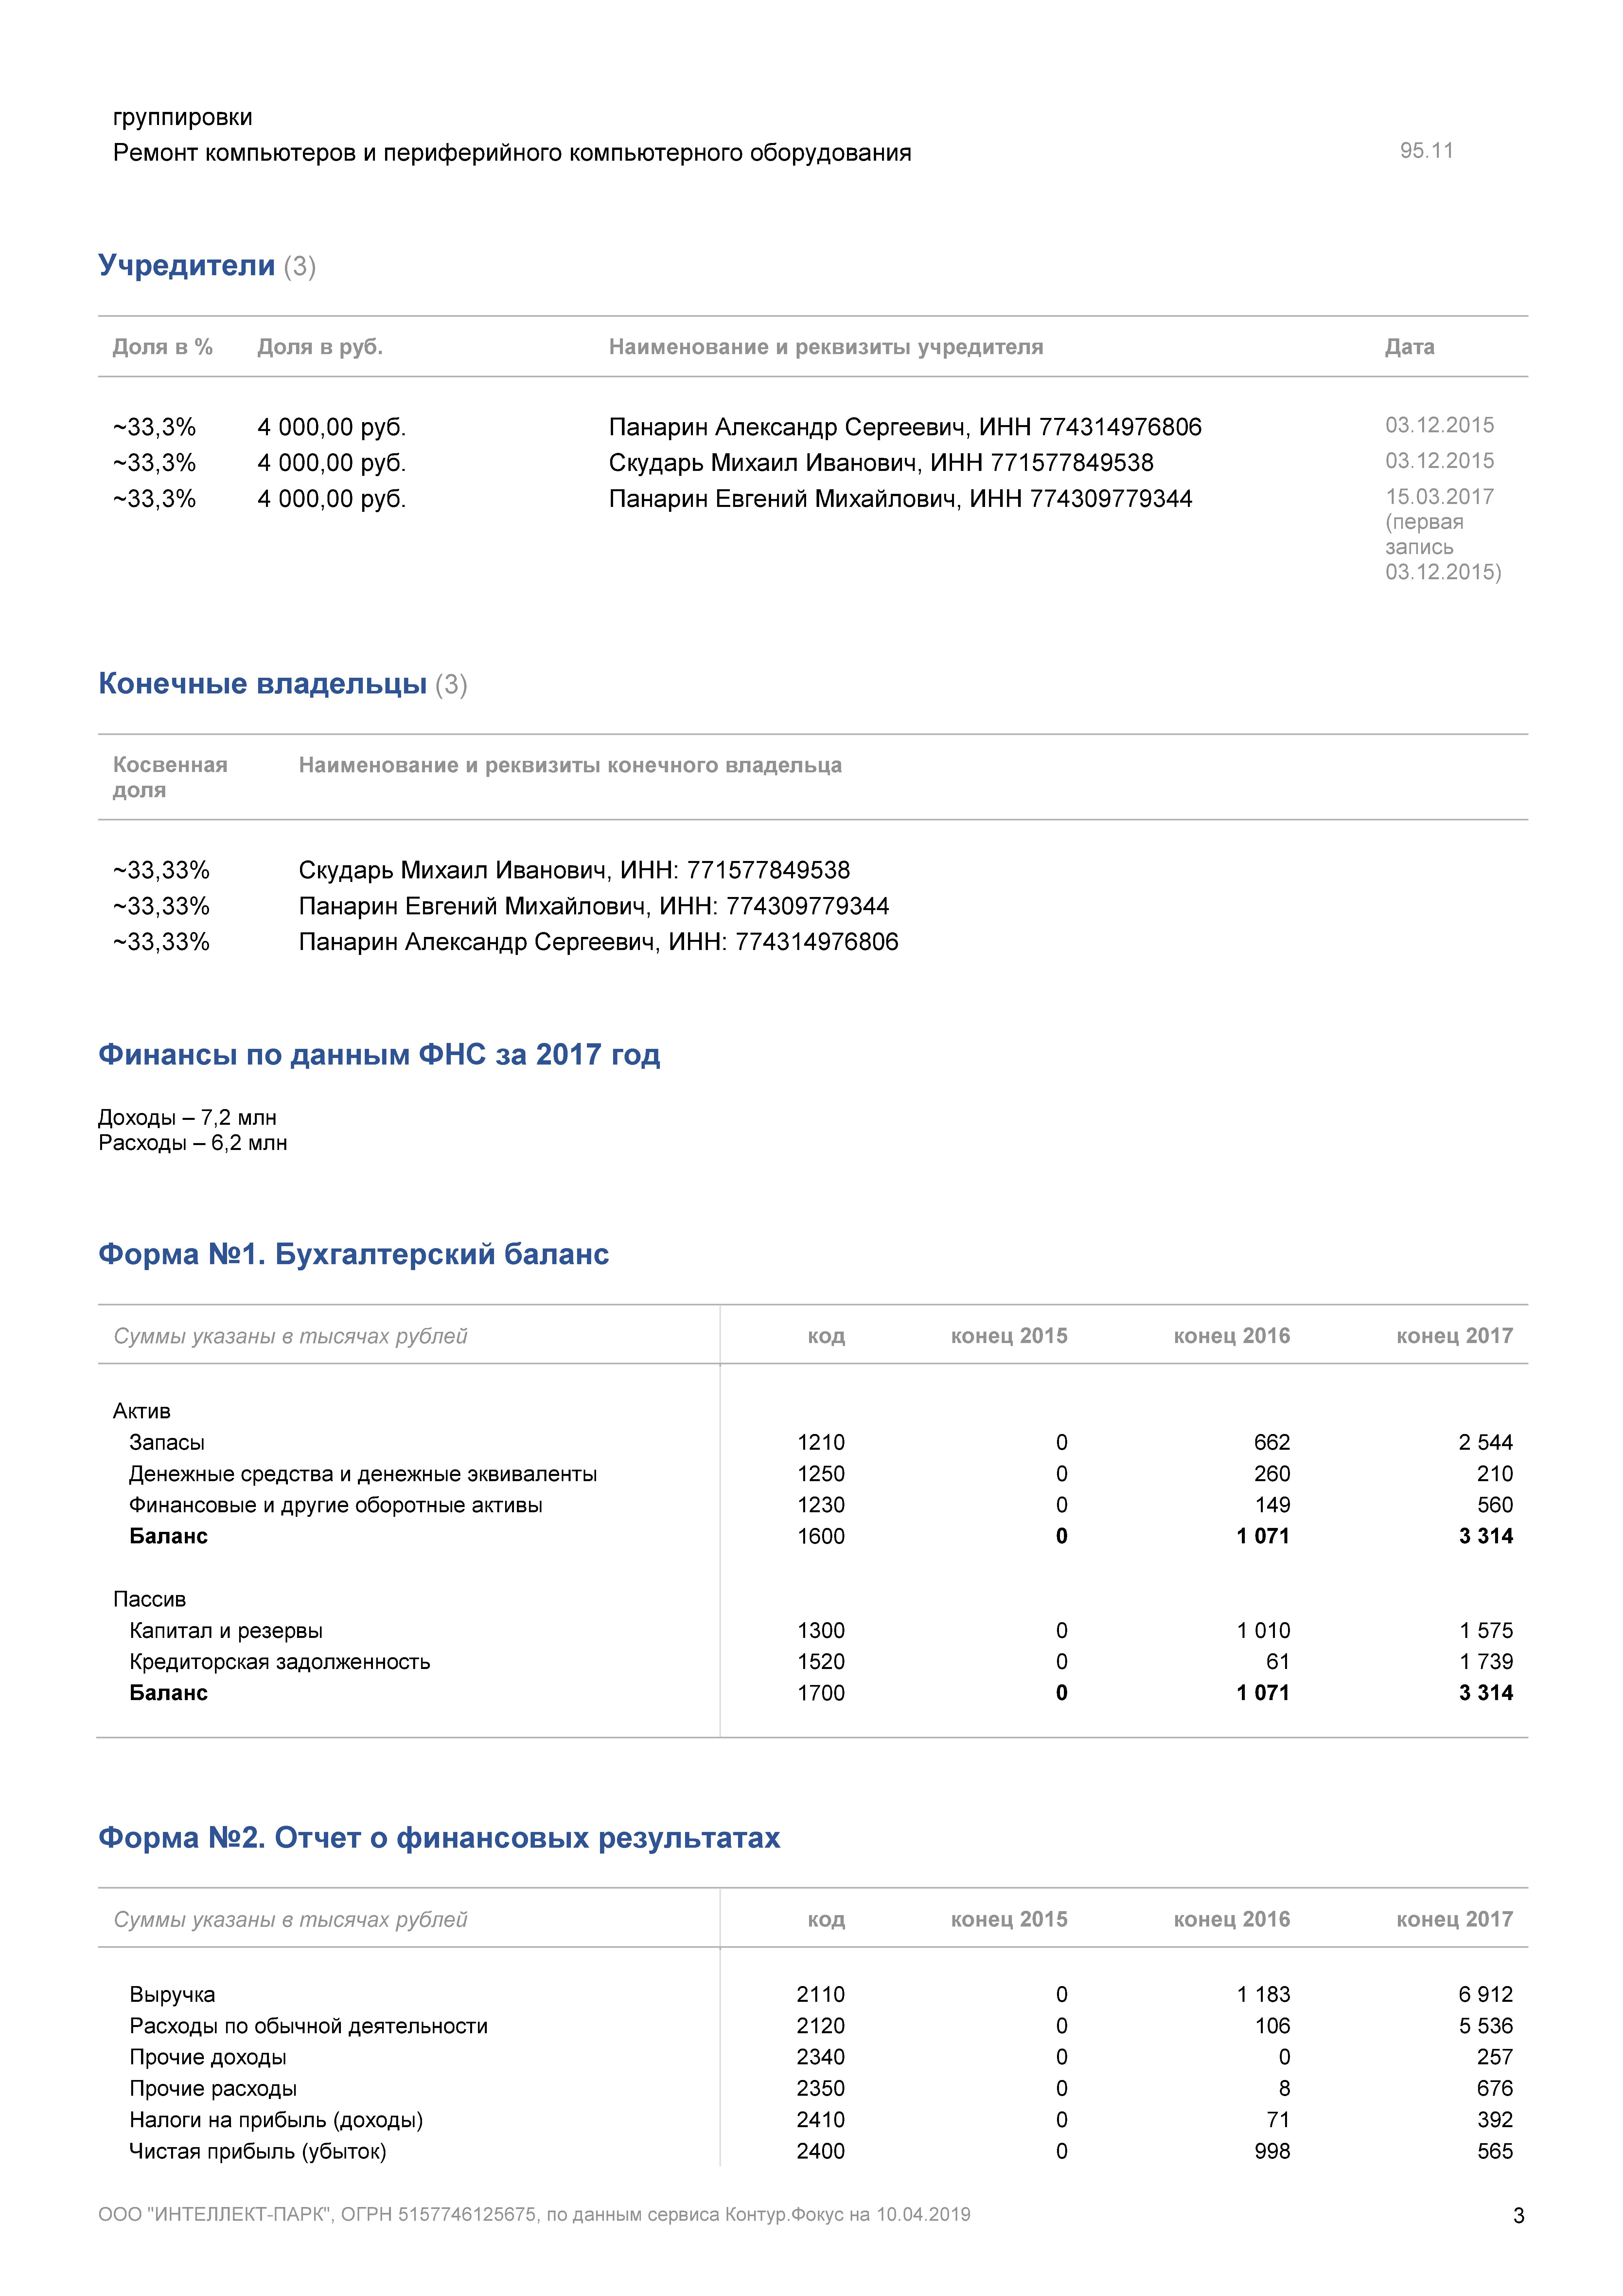The image size is (1623, 2296).
Task: Click founder 'Панарин Евгений Михайлович, ИНН 774309779344'
Action: click(900, 499)
